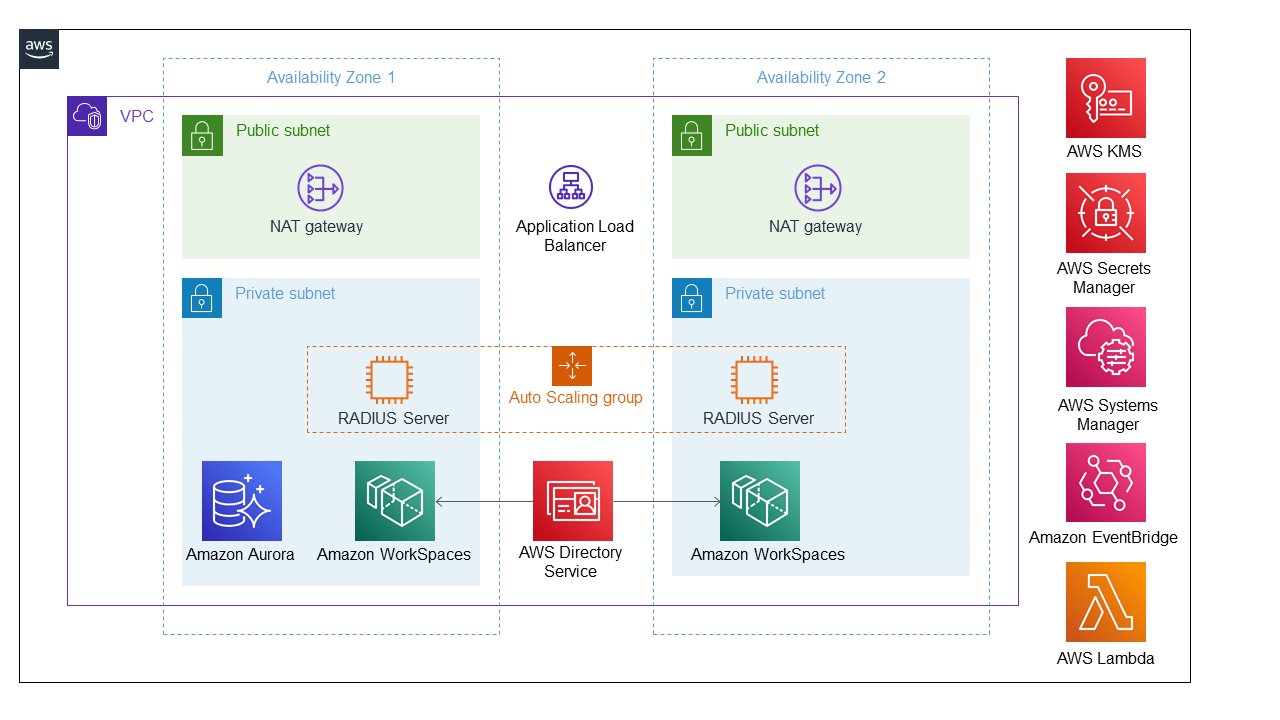Click the VPC cloud icon
This screenshot has height=720, width=1280.
coord(87,116)
